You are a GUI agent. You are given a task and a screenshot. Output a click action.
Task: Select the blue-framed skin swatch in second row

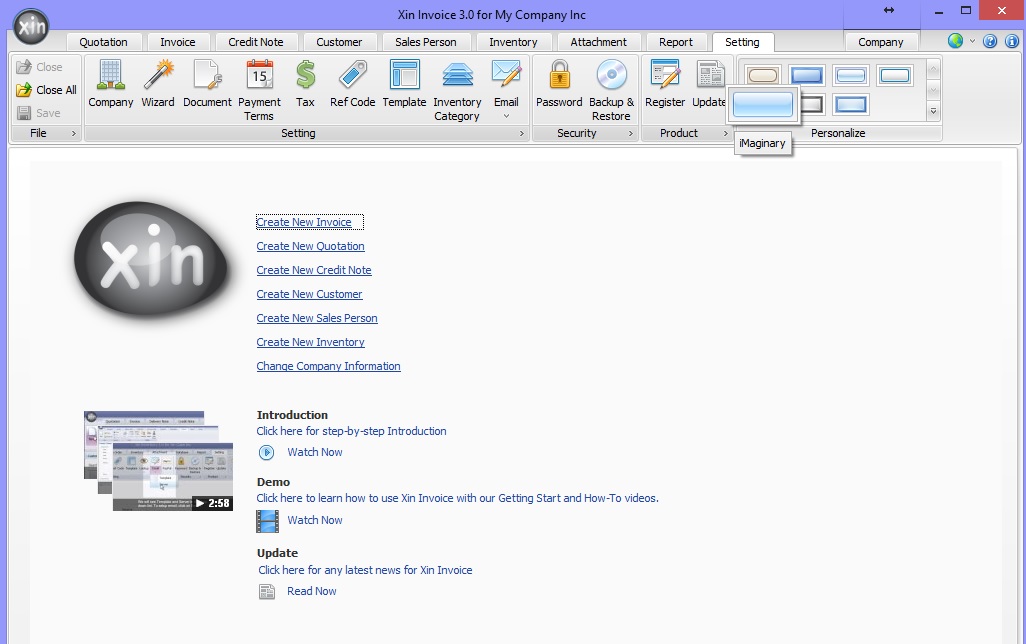851,105
